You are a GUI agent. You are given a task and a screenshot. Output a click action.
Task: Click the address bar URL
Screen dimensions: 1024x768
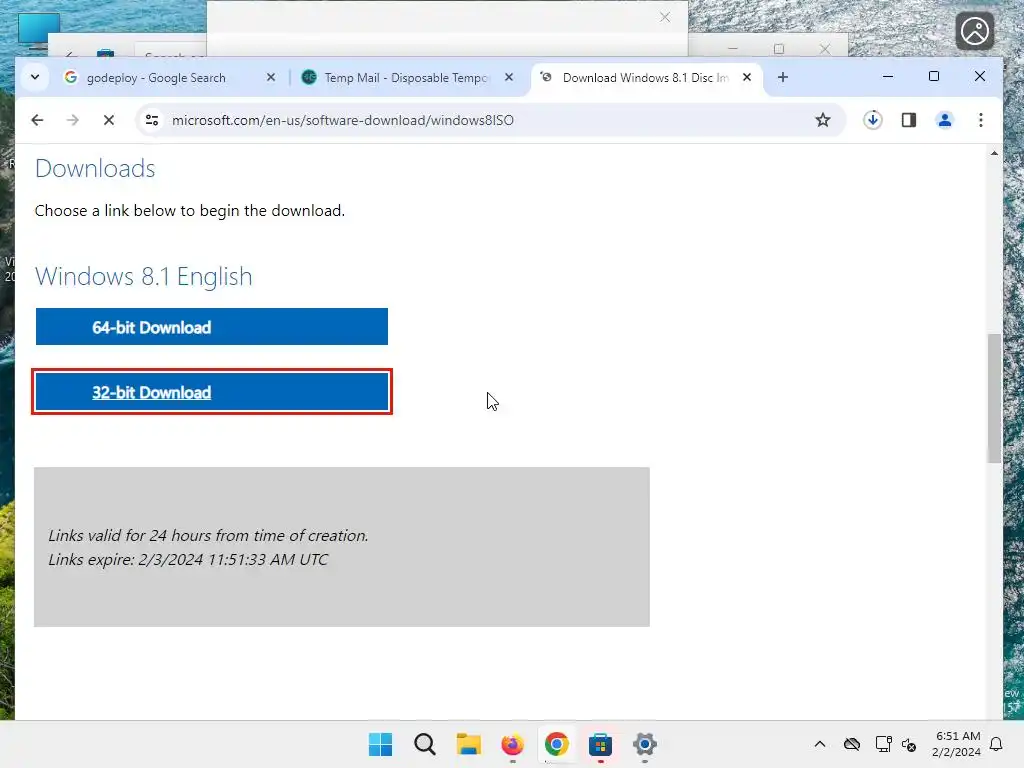[343, 120]
